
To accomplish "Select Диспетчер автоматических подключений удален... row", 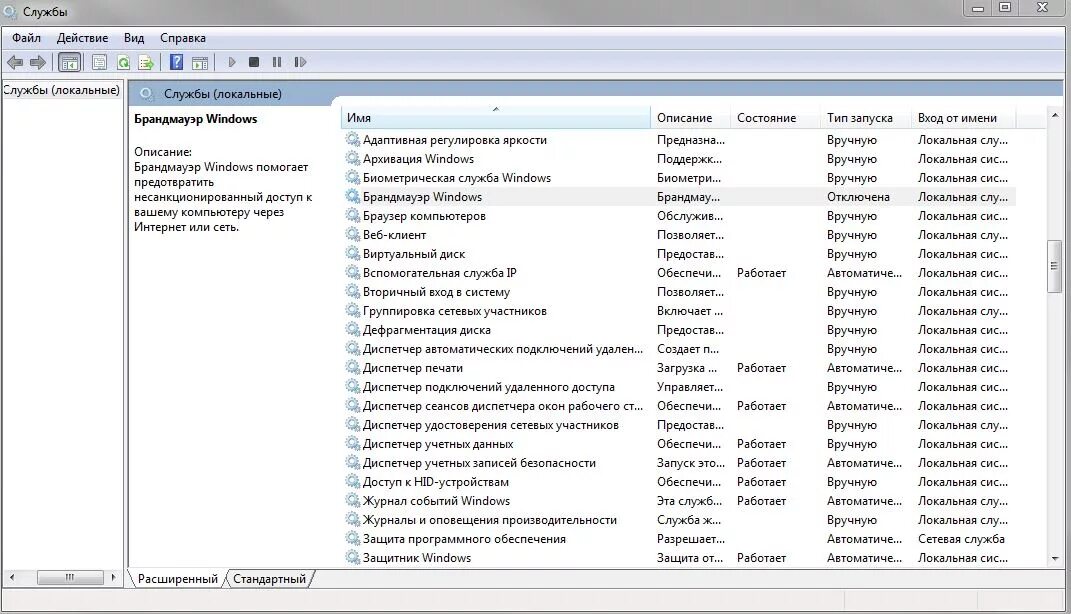I will 680,349.
